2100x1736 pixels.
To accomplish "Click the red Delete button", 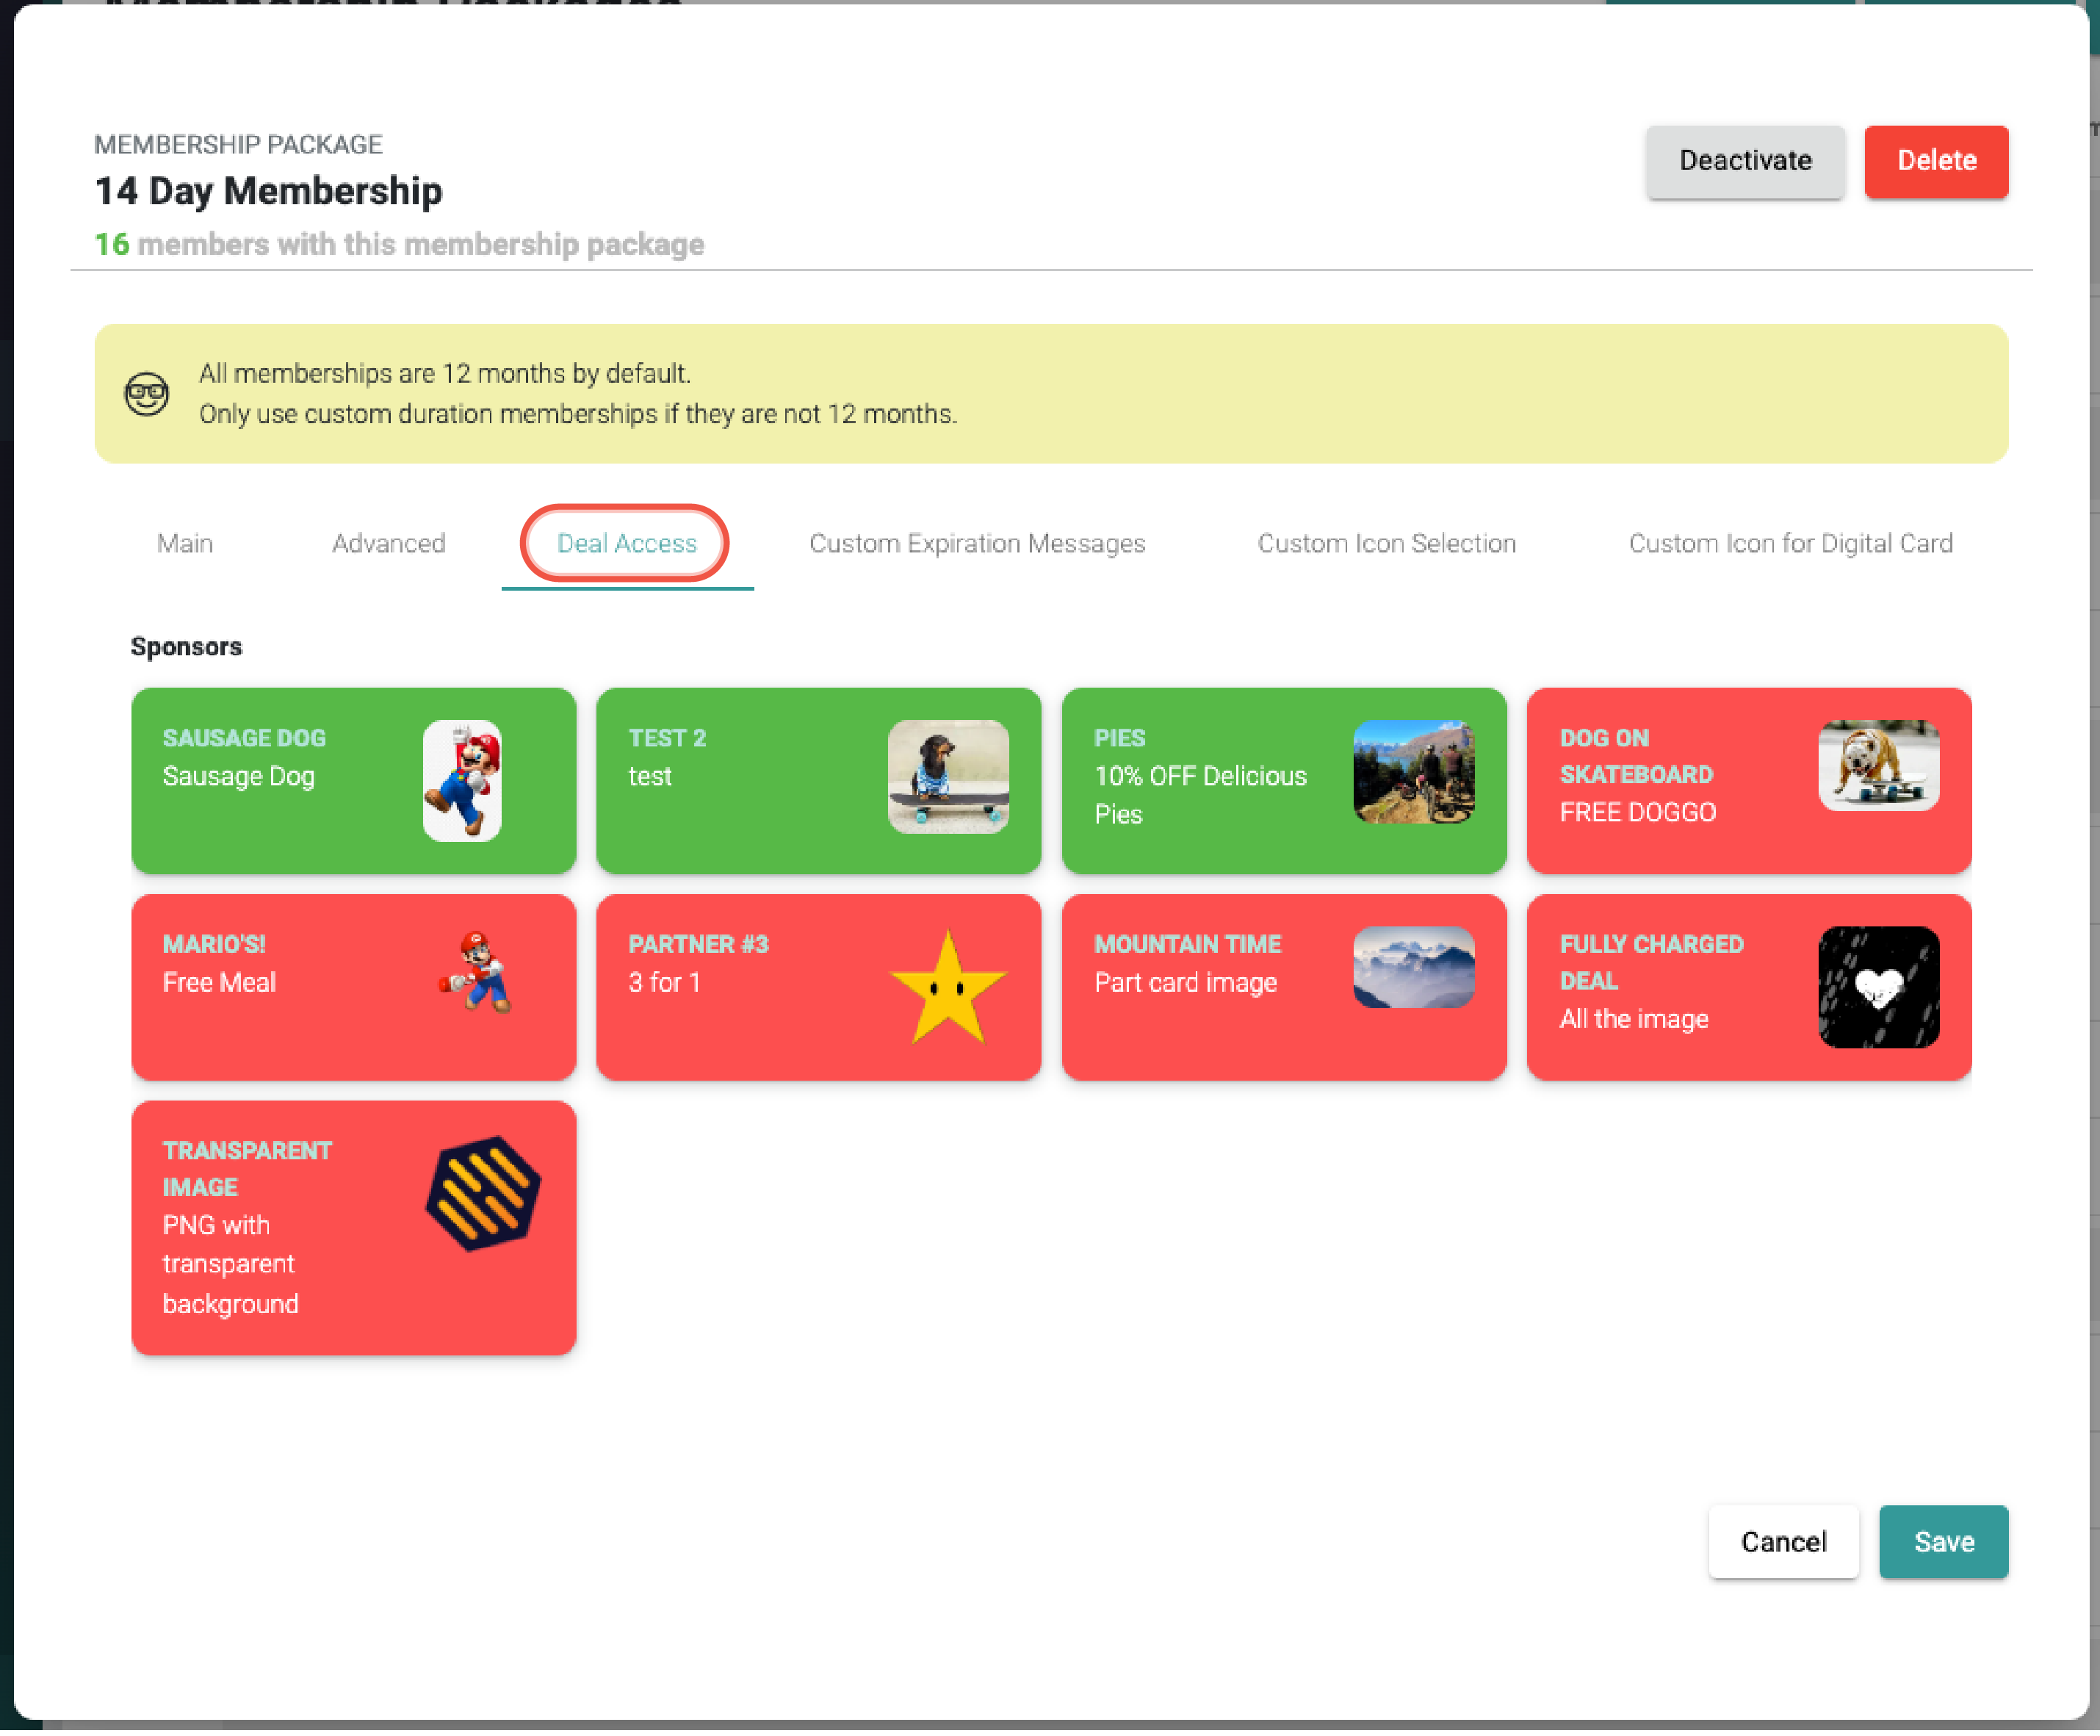I will pyautogui.click(x=1936, y=161).
